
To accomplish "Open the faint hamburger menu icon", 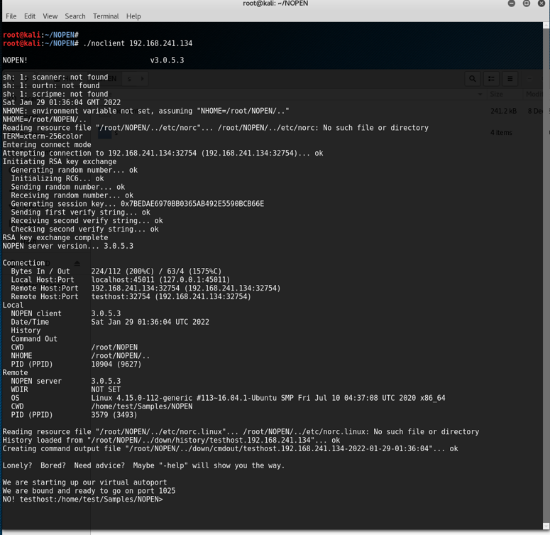I will pyautogui.click(x=510, y=79).
